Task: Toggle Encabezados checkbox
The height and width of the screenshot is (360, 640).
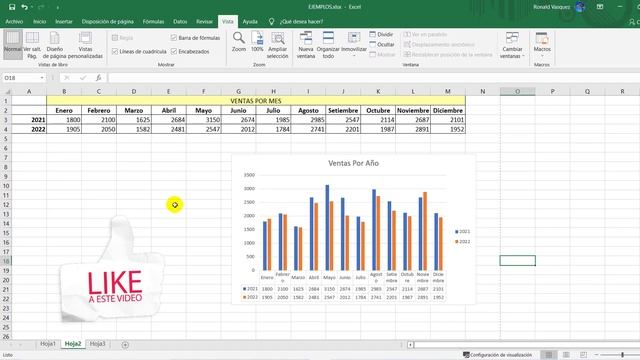Action: click(x=174, y=51)
